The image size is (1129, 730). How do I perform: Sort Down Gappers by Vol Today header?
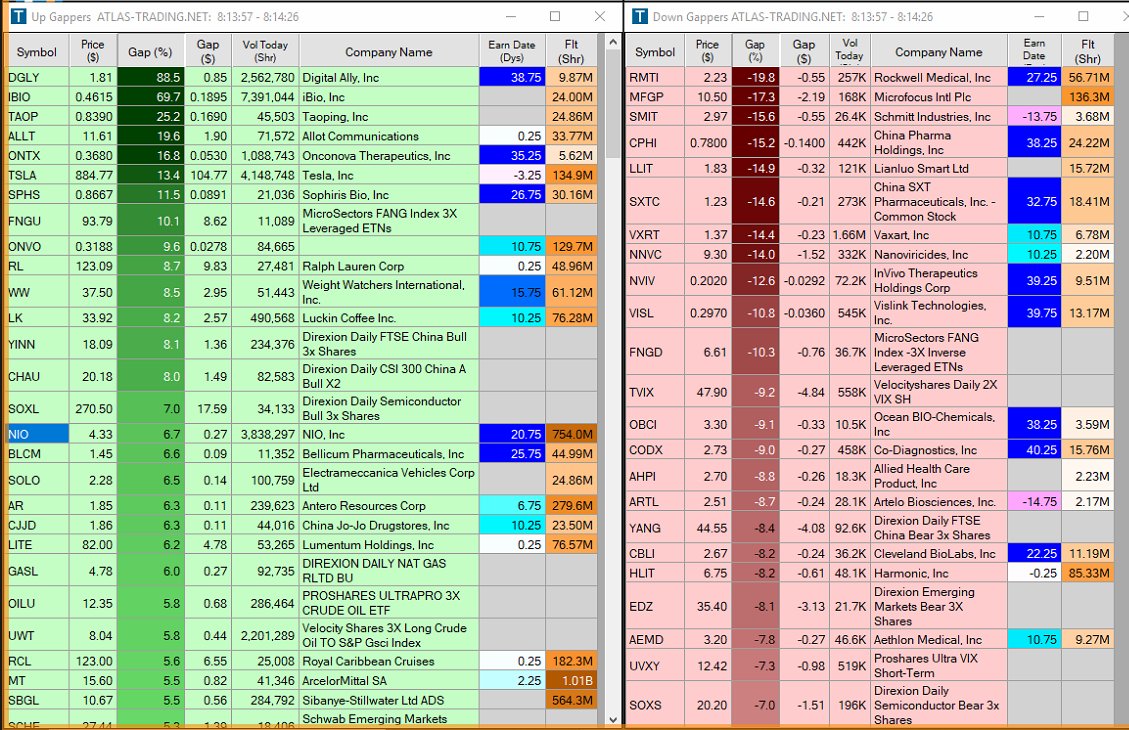(849, 52)
